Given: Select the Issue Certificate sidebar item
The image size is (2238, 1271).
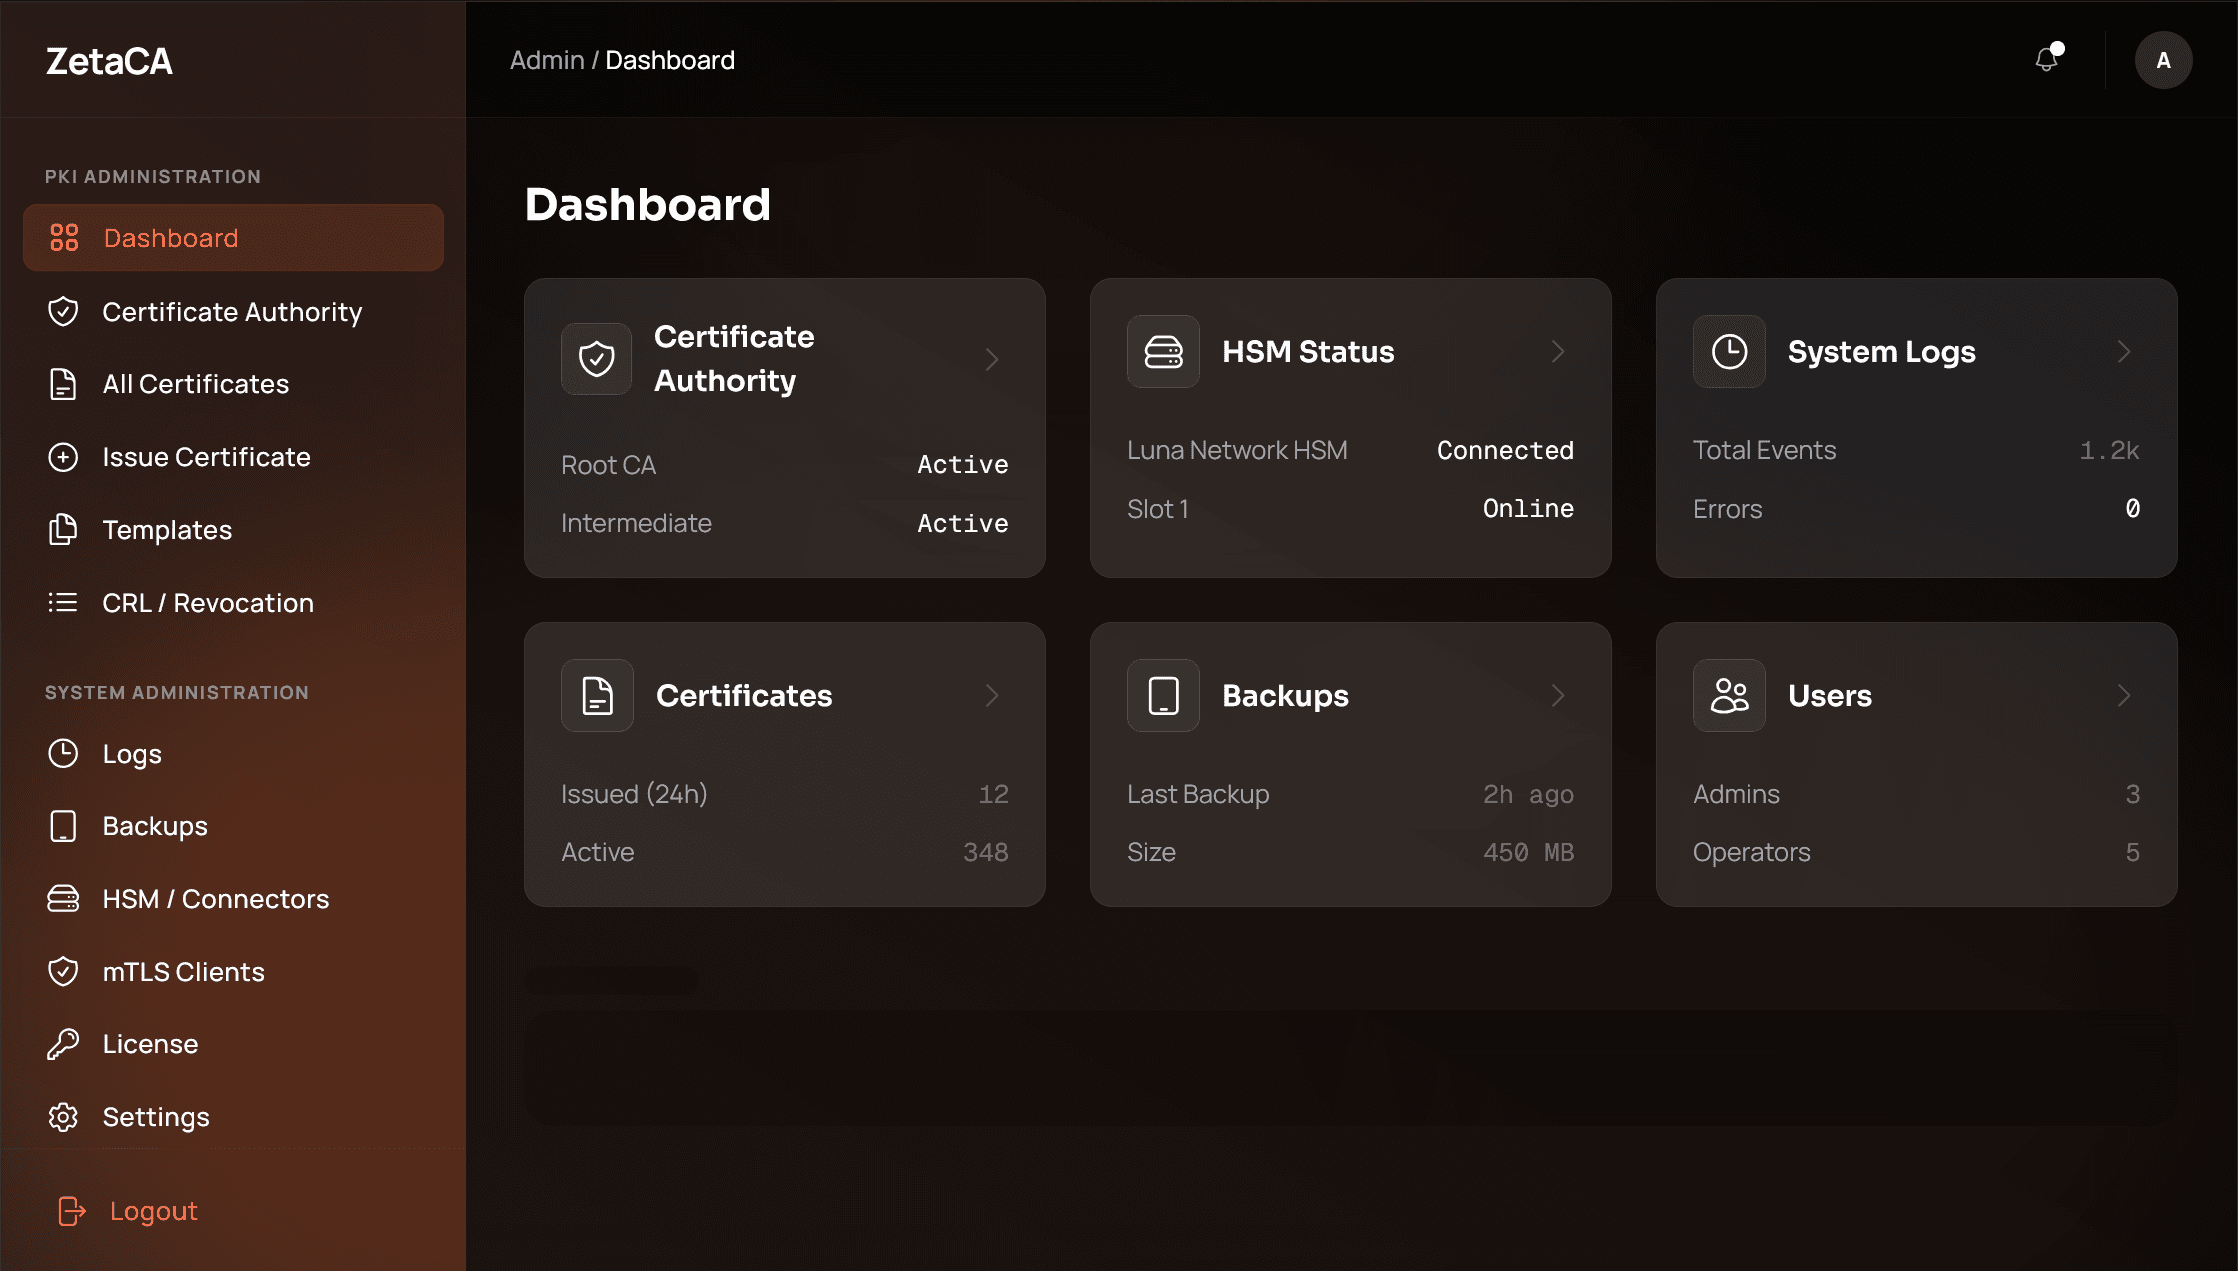Looking at the screenshot, I should tap(206, 457).
